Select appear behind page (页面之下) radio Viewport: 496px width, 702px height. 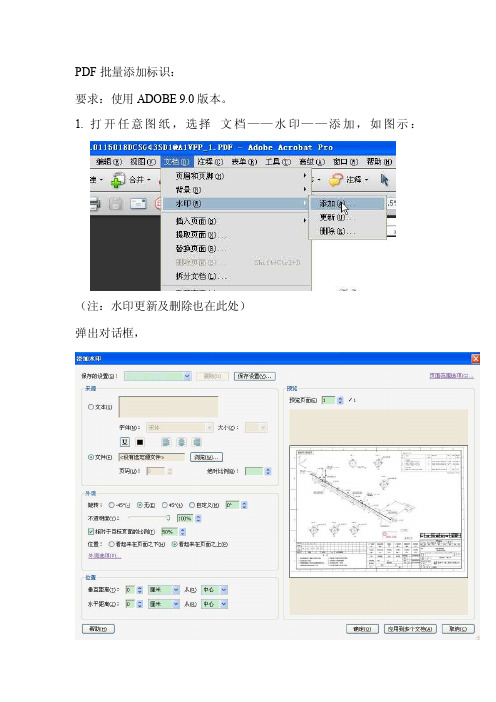(111, 544)
